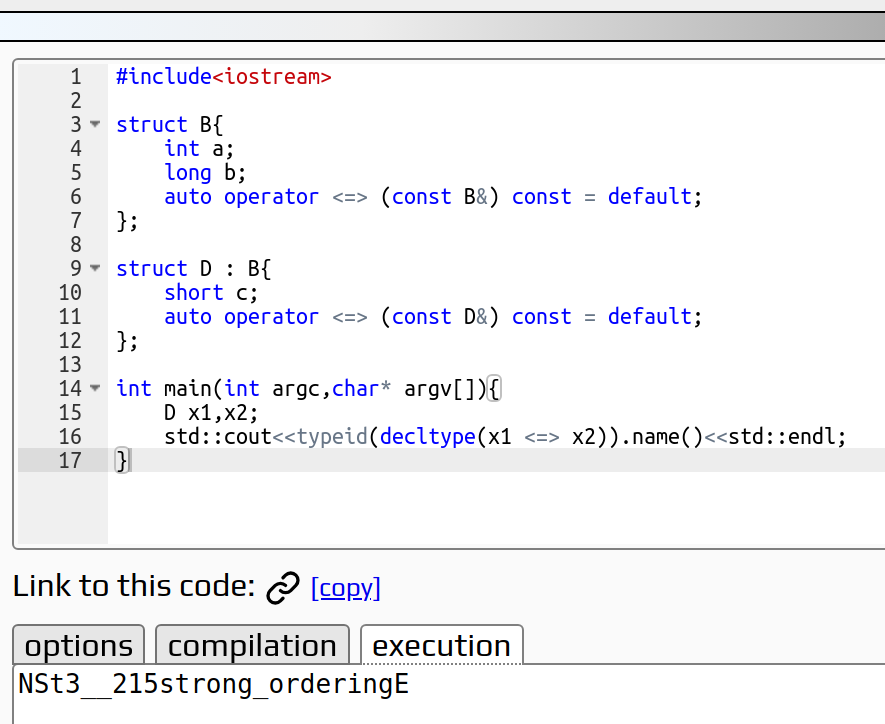The image size is (885, 724).
Task: Click 'int a;' on line 4
Action: 199,148
